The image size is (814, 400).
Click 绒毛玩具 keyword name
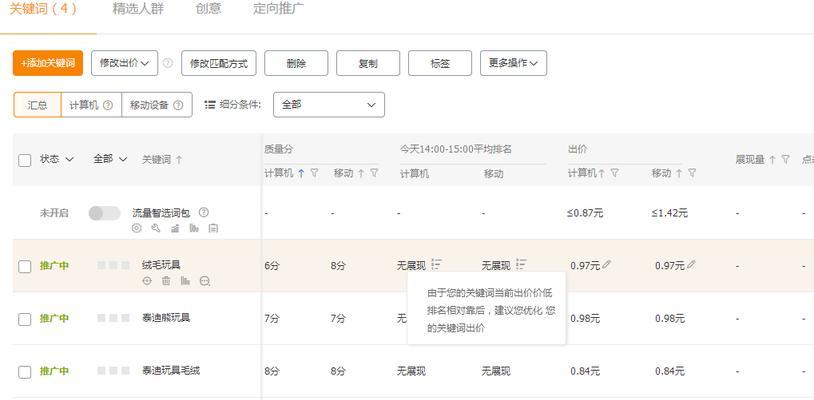(x=161, y=265)
